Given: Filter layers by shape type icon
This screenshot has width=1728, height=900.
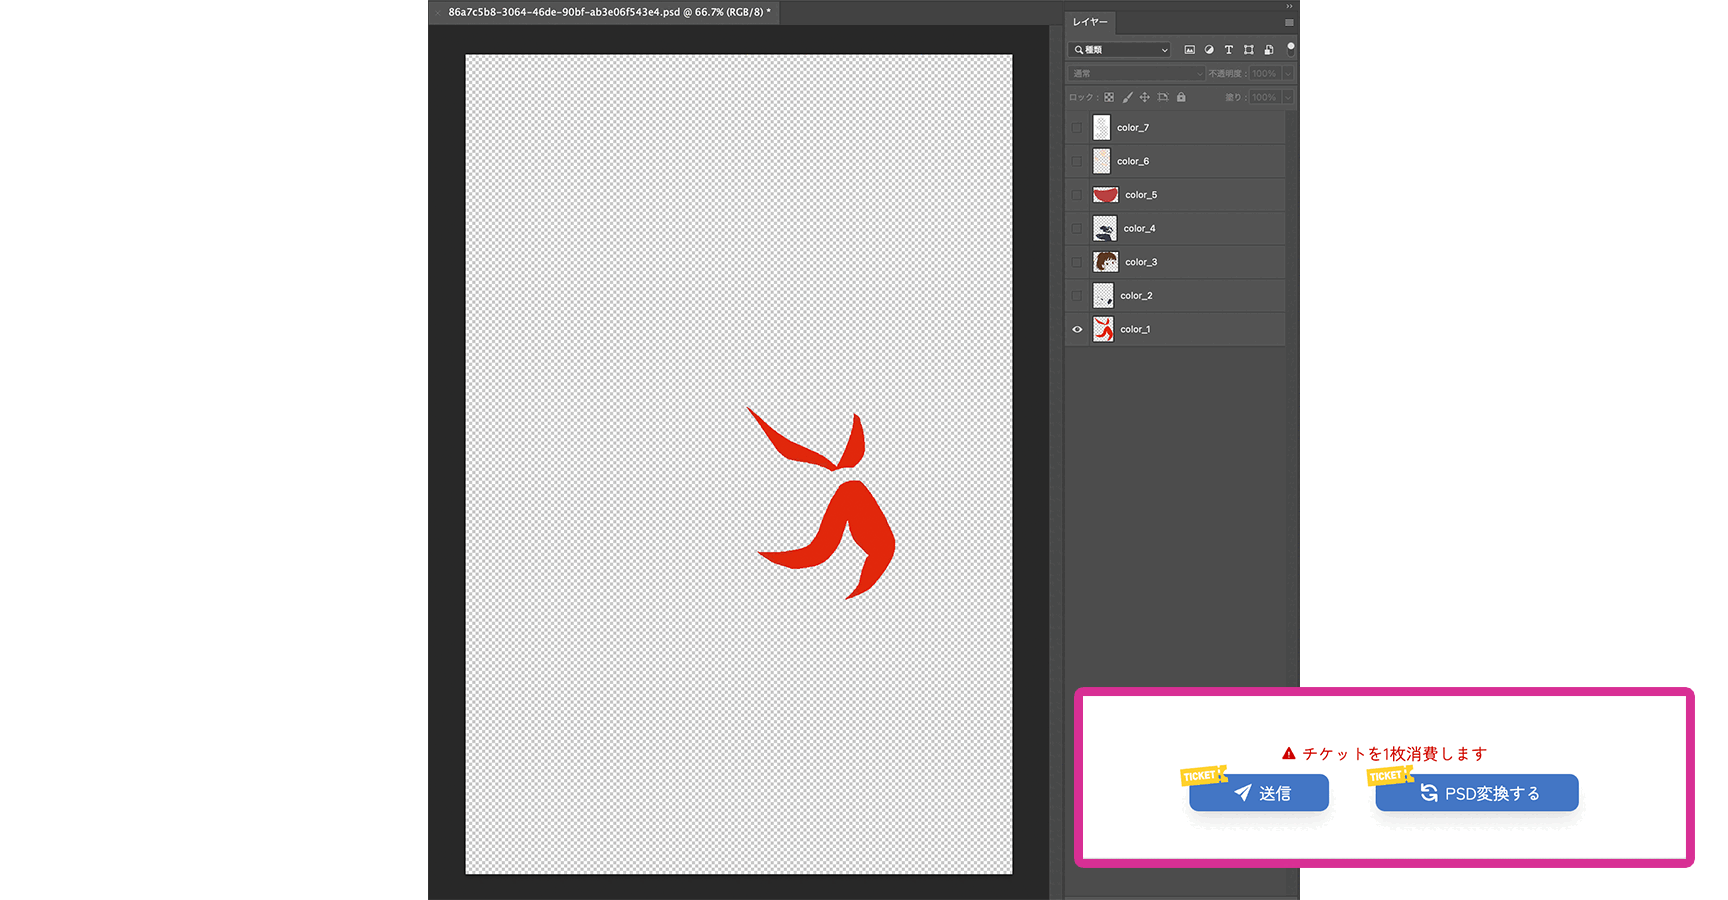Looking at the screenshot, I should pos(1248,50).
